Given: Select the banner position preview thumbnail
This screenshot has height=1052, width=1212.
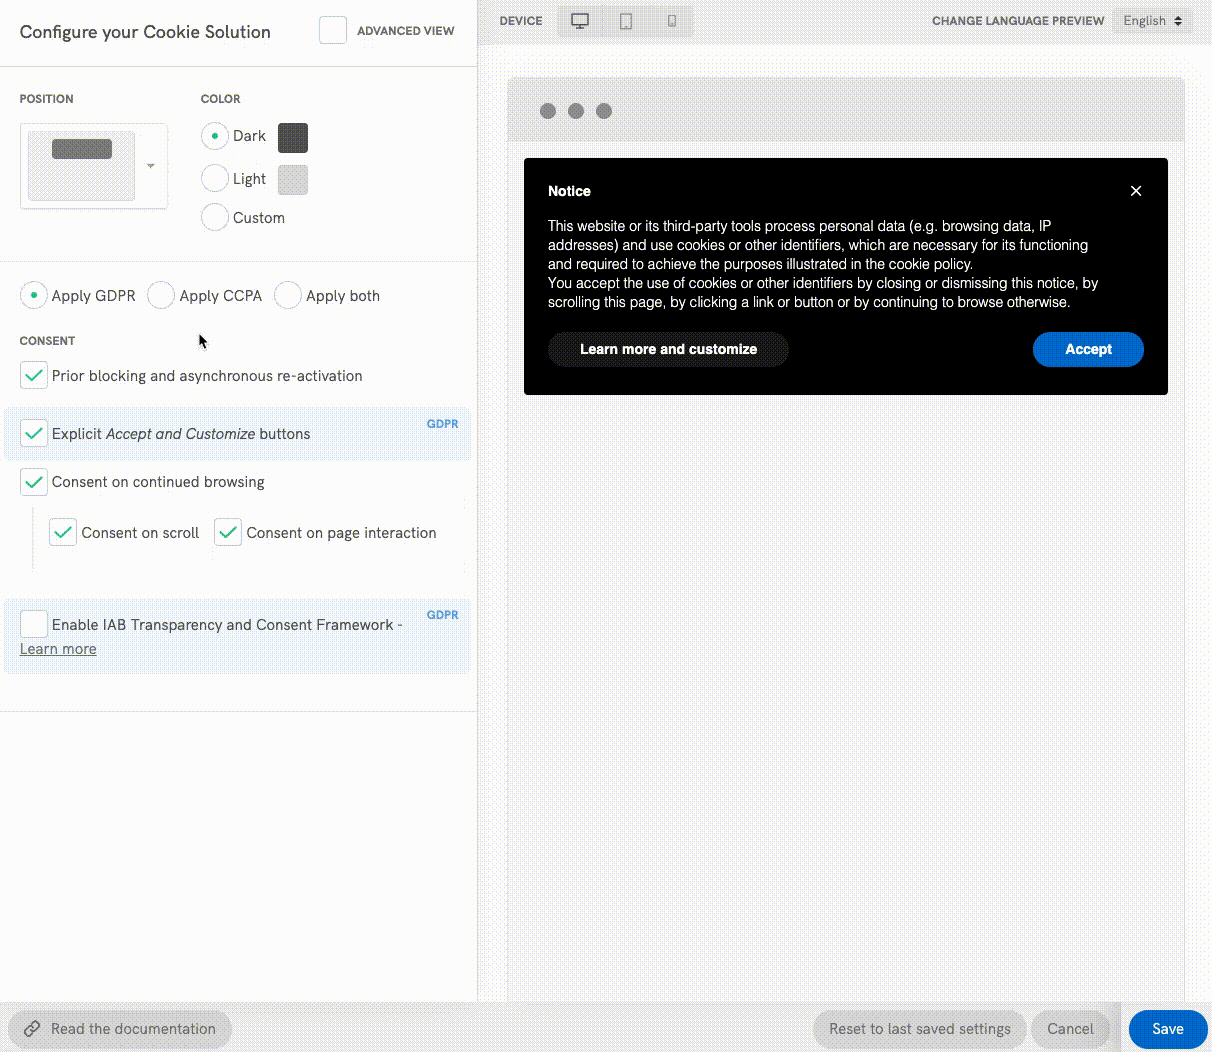Looking at the screenshot, I should click(x=82, y=166).
